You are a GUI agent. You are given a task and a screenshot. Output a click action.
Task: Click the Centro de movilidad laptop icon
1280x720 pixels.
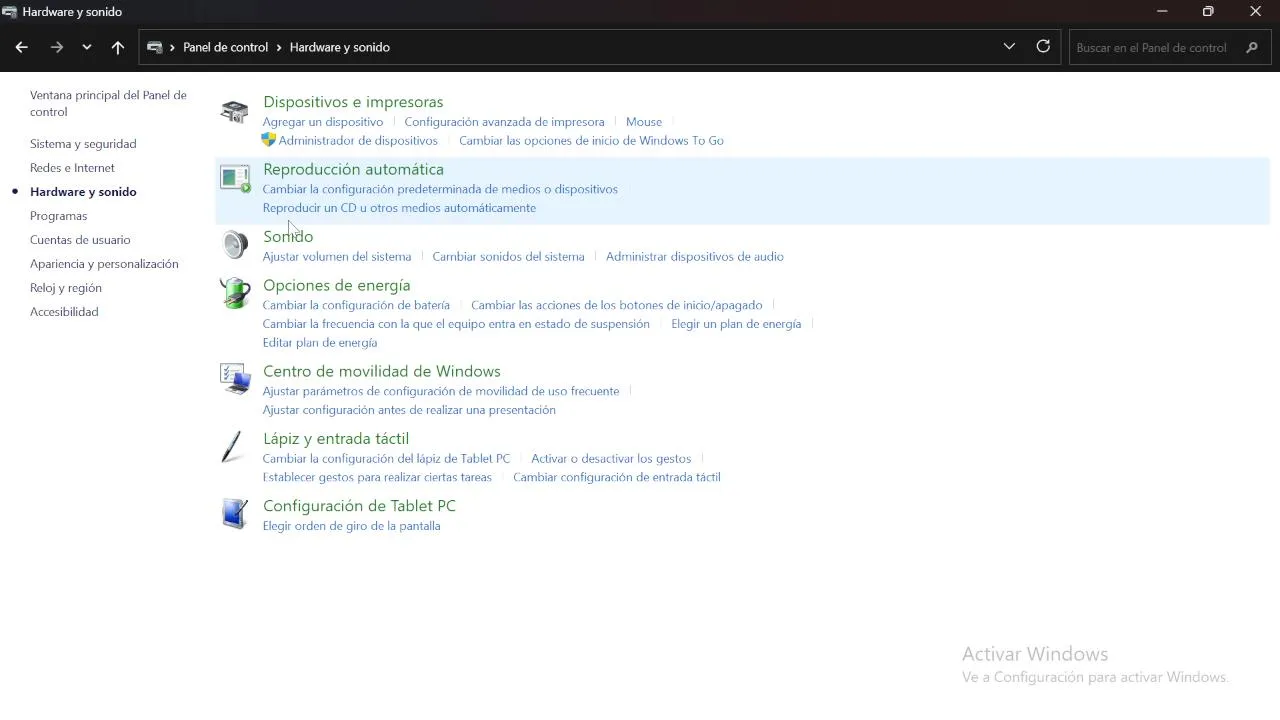click(x=234, y=379)
